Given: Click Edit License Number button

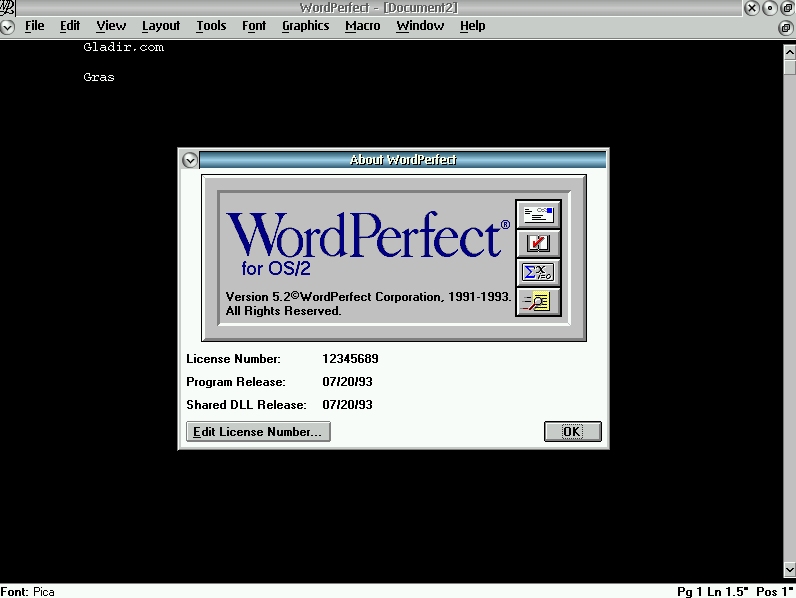Looking at the screenshot, I should tap(258, 432).
